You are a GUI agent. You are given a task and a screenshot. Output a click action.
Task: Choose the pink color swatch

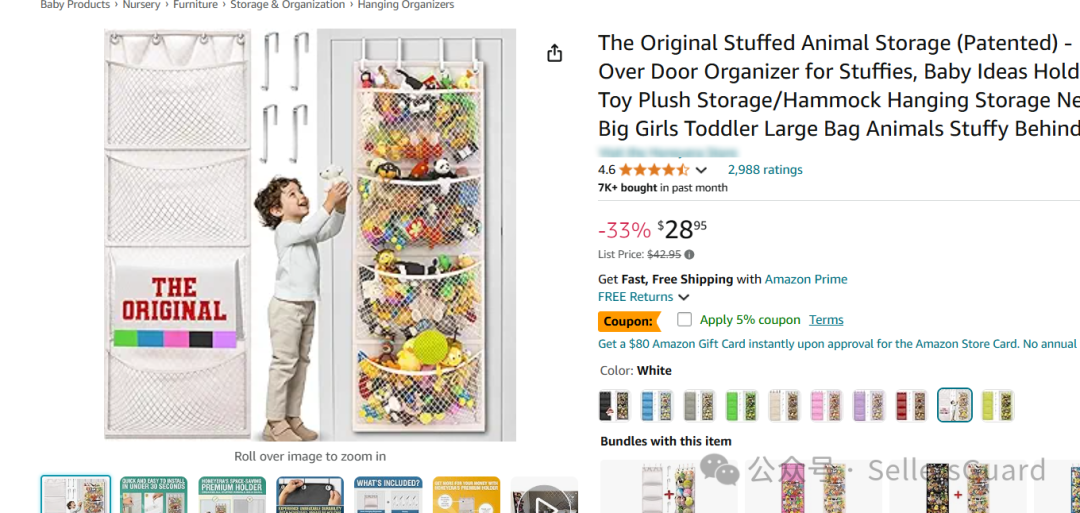pos(826,405)
